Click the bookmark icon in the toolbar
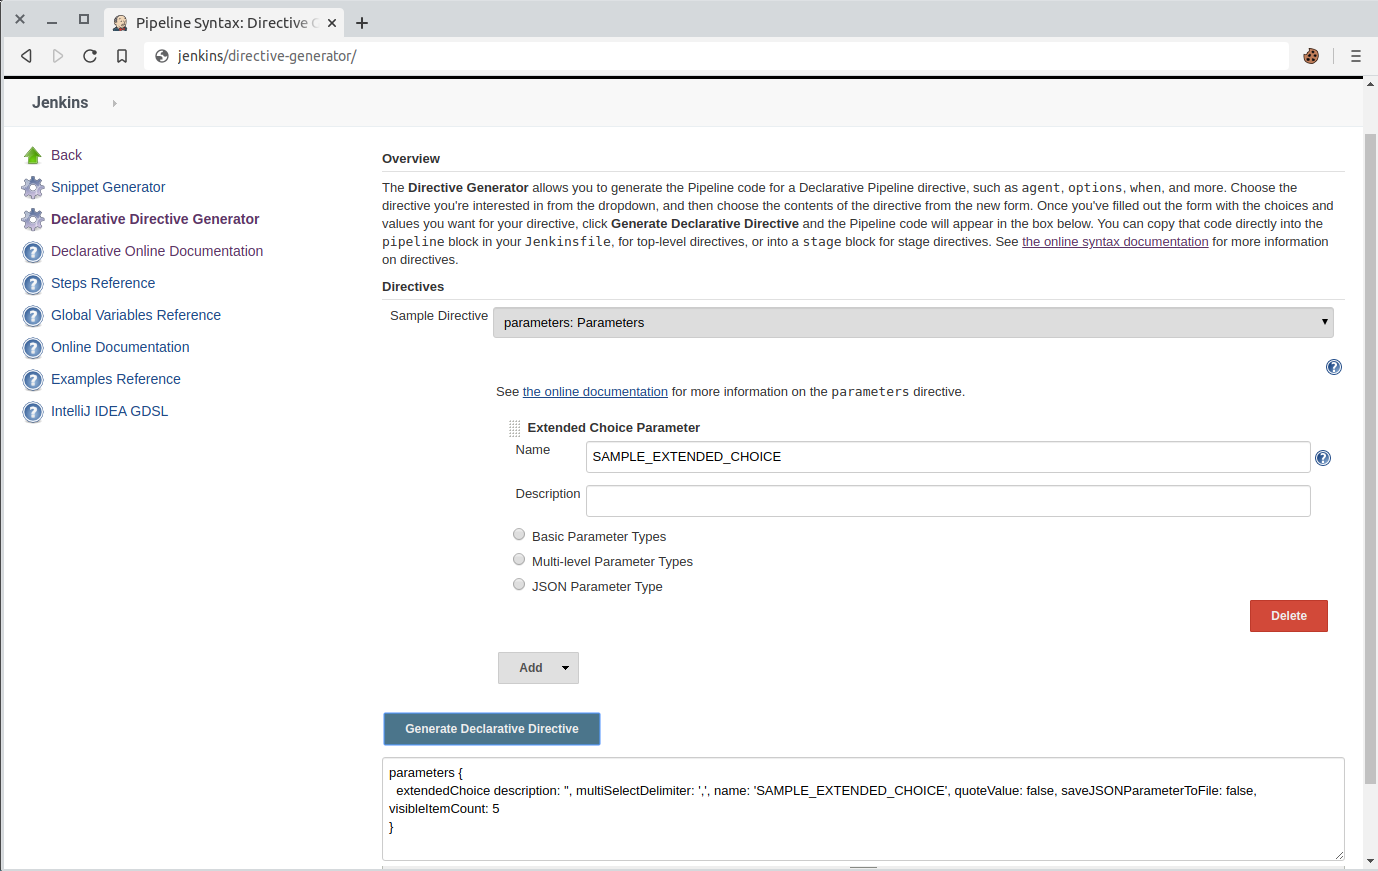The height and width of the screenshot is (871, 1378). (122, 56)
